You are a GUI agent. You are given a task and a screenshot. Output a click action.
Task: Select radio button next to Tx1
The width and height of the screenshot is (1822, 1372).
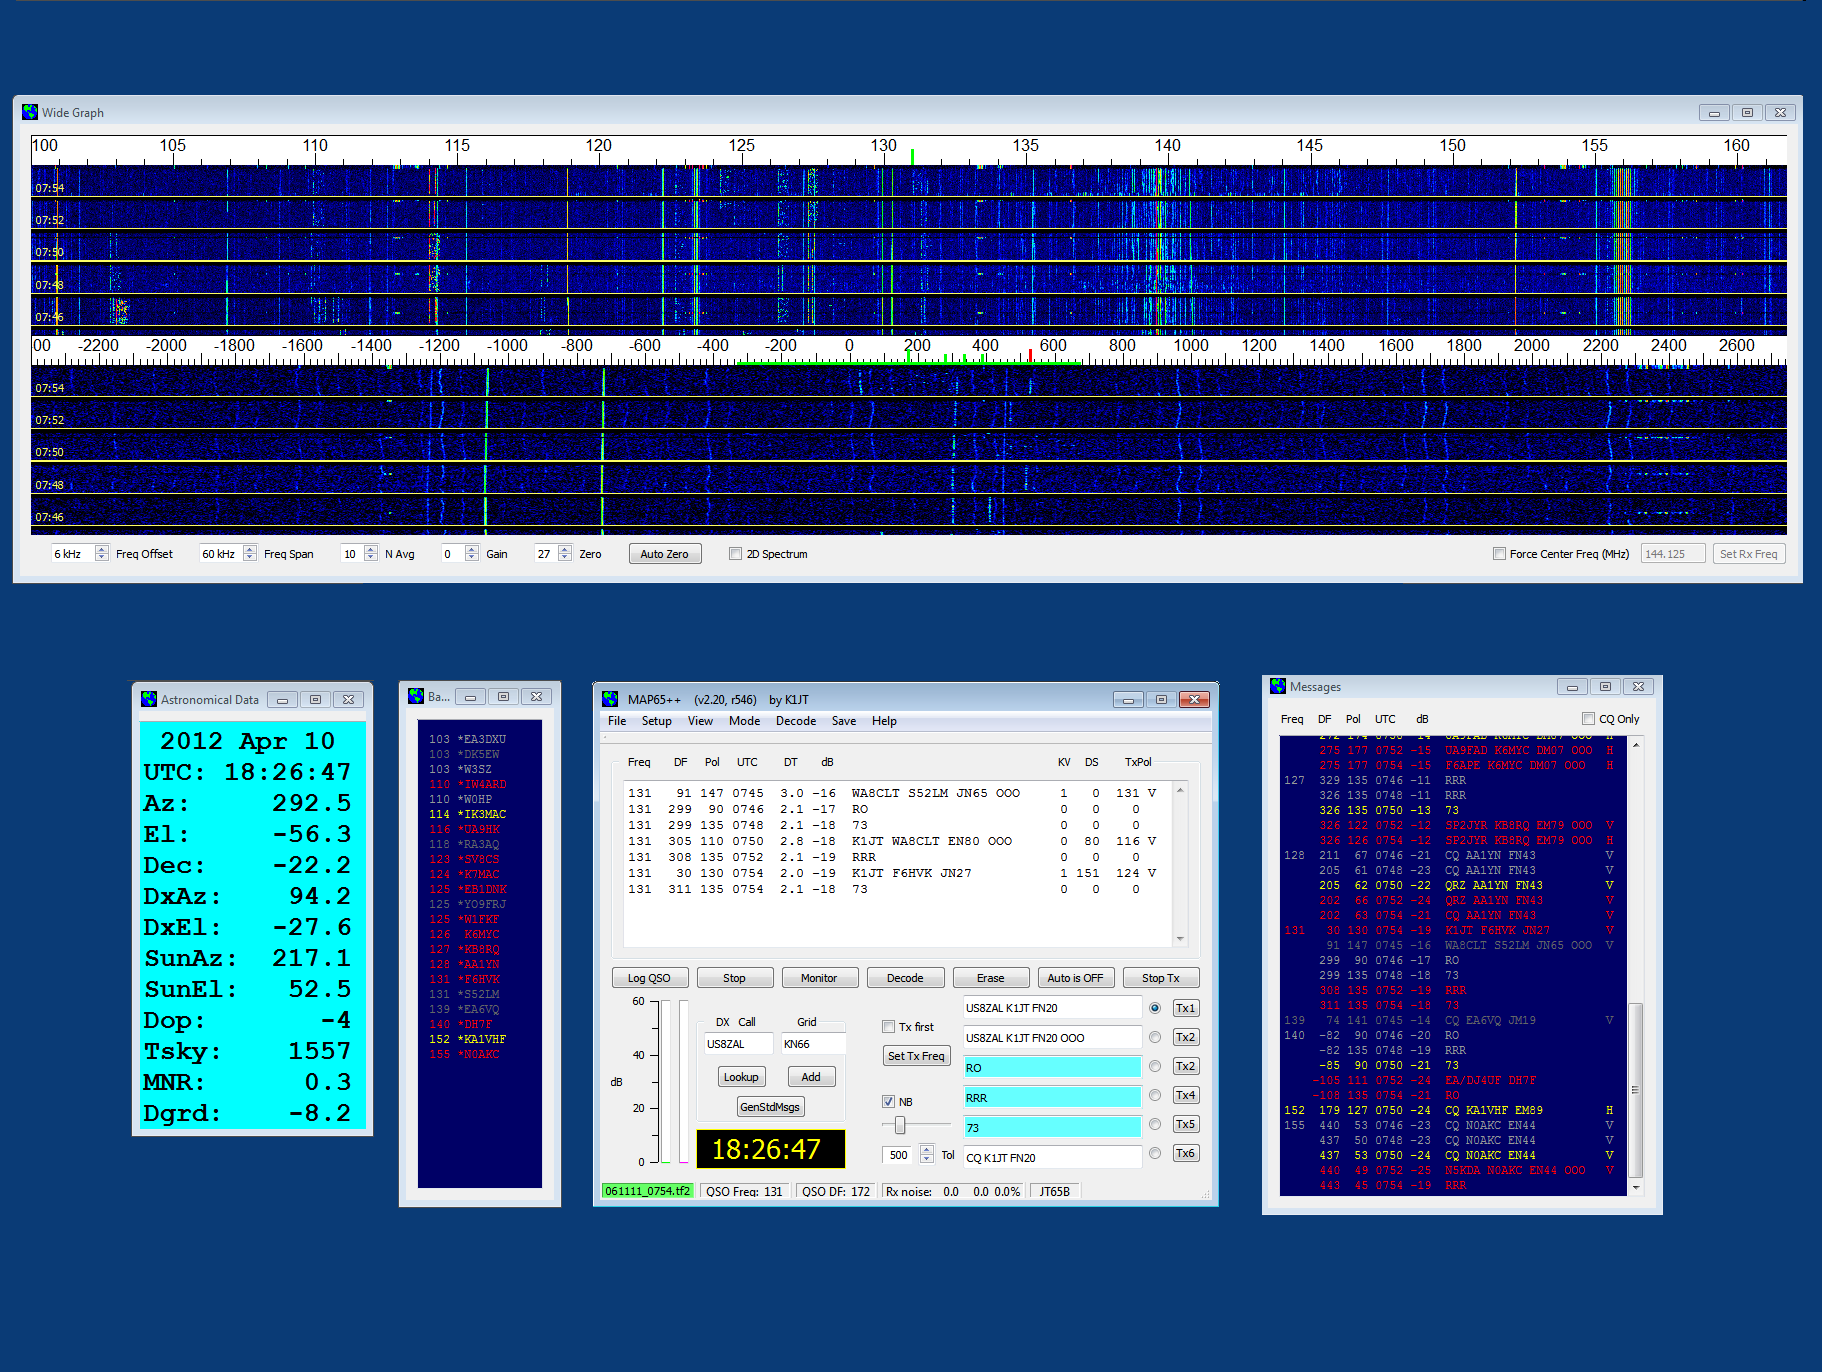[x=1155, y=1008]
